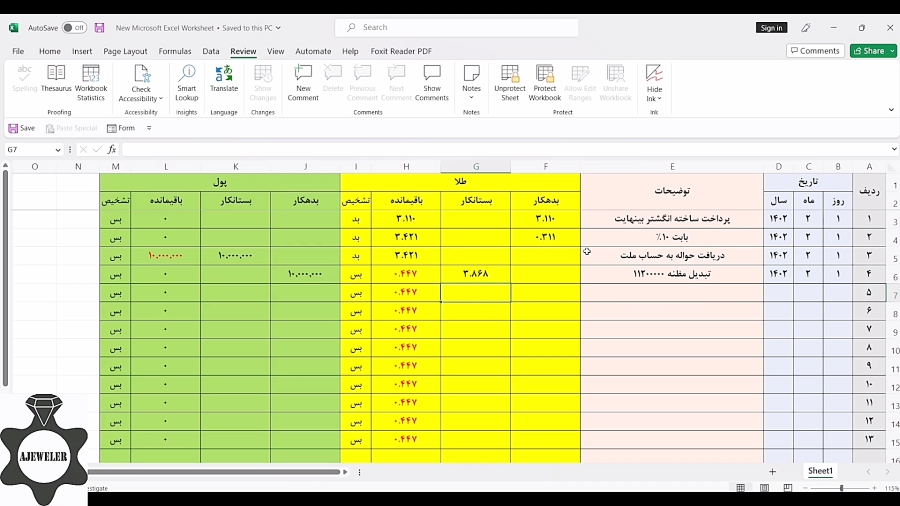Expand the Hide Ink dropdown
900x506 pixels.
654,83
